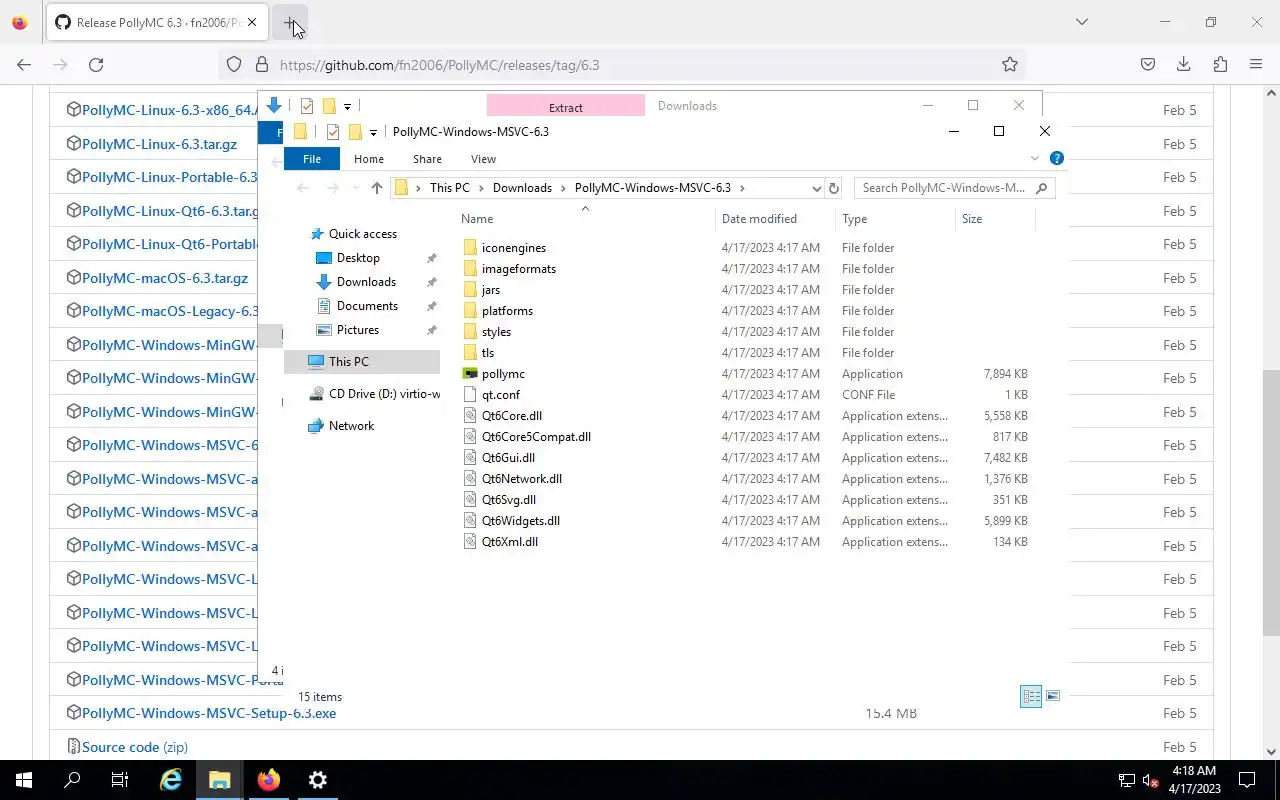
Task: Click the search magnifier in Explorer
Action: (1041, 188)
